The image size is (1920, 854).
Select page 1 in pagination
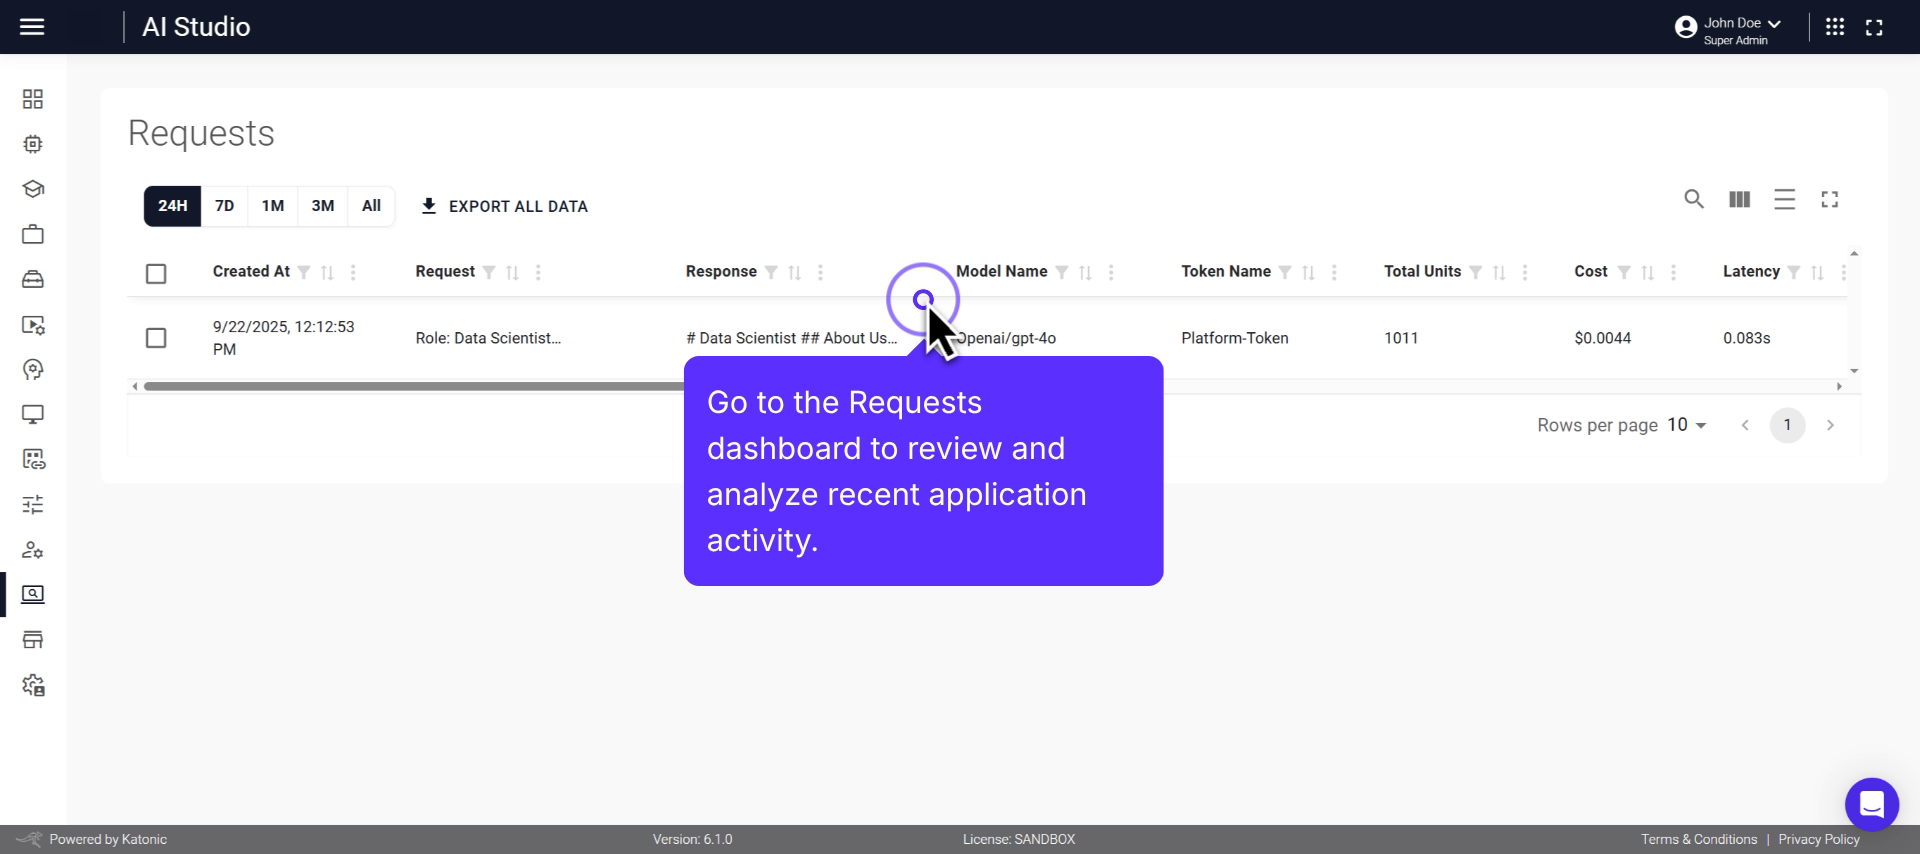coord(1788,425)
